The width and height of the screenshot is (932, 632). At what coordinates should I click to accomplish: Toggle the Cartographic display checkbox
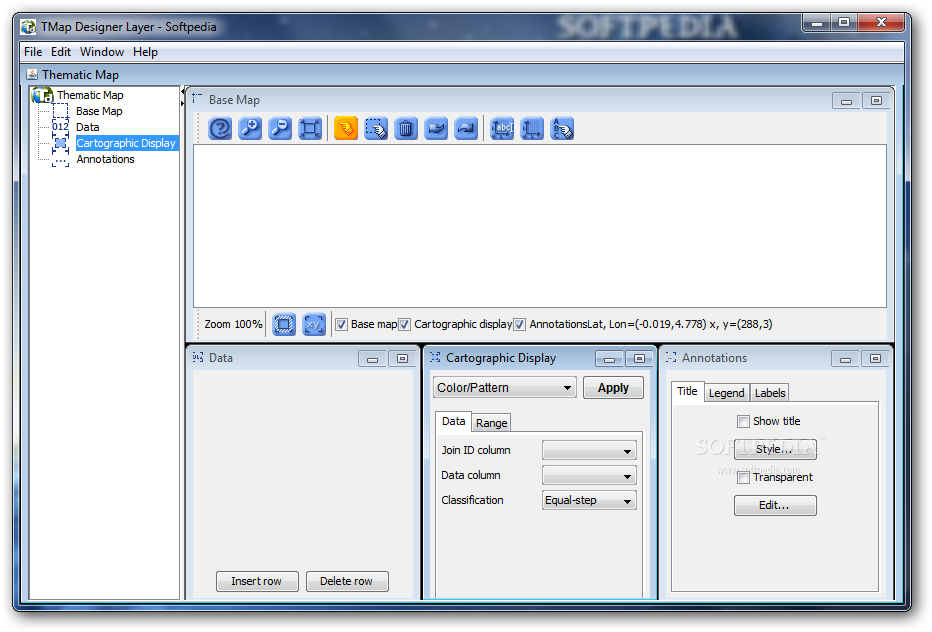pos(404,324)
